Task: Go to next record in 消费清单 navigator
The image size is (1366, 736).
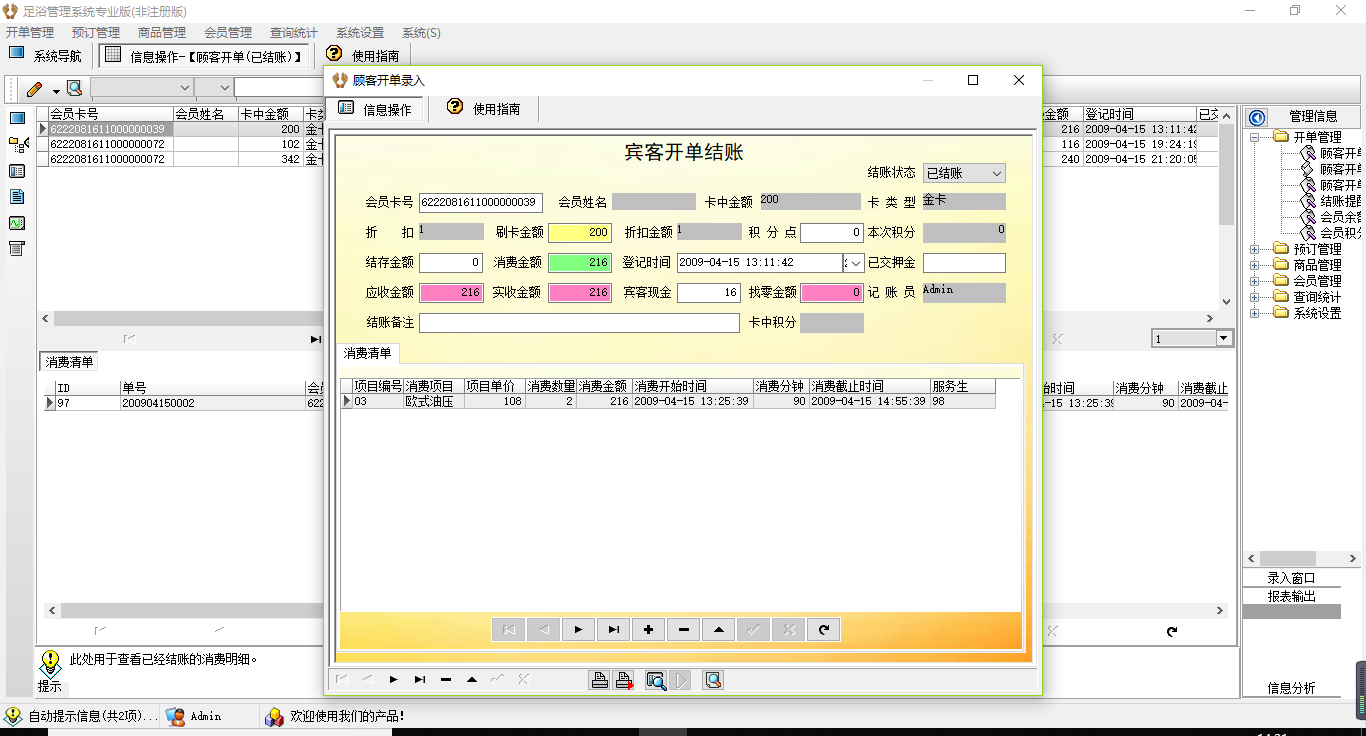Action: pos(578,629)
